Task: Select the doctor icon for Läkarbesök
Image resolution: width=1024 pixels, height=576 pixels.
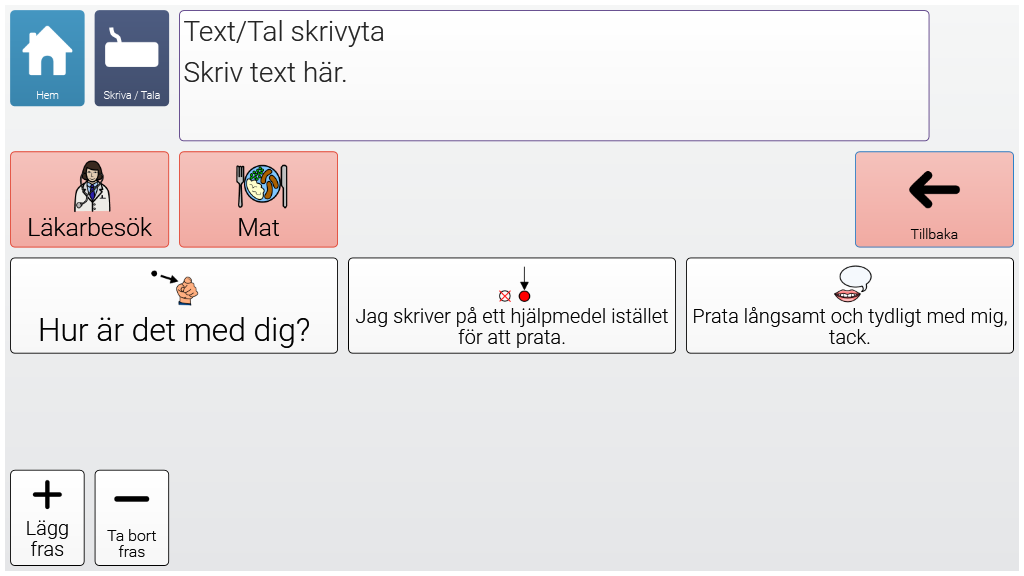Action: 90,186
